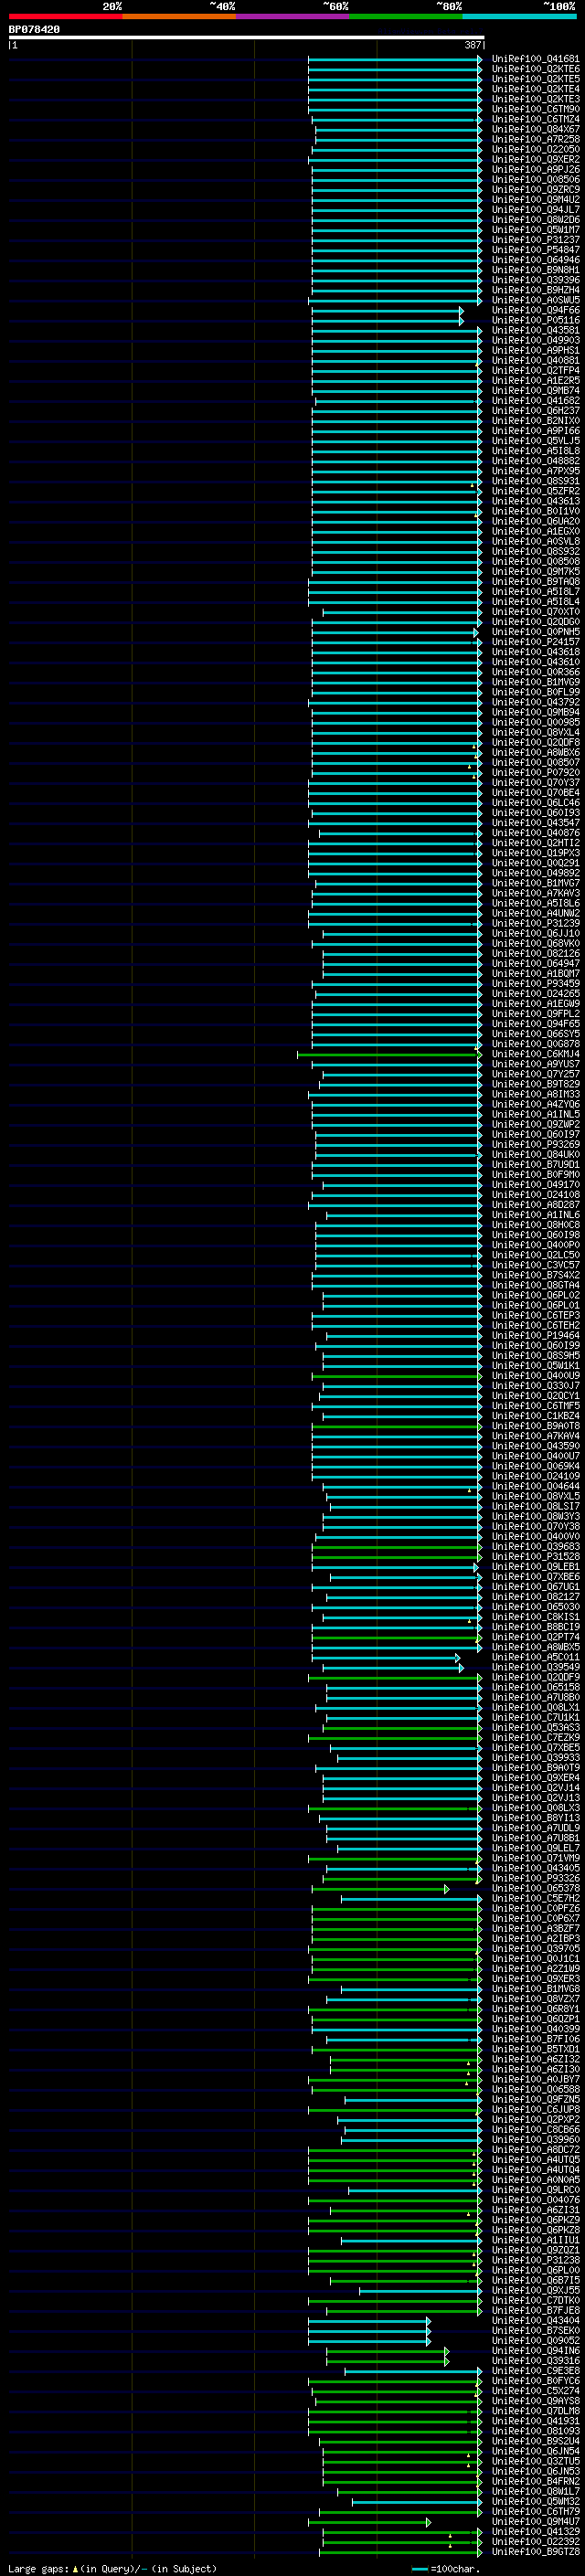Click the UniRef100_Q43613 entry
This screenshot has height=2576, width=585.
[535, 501]
